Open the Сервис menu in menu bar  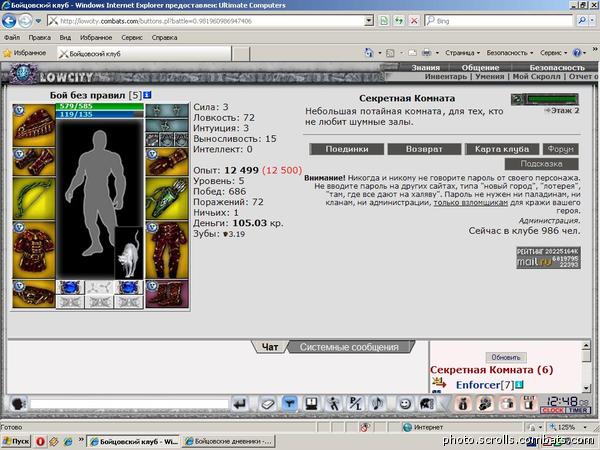132,38
